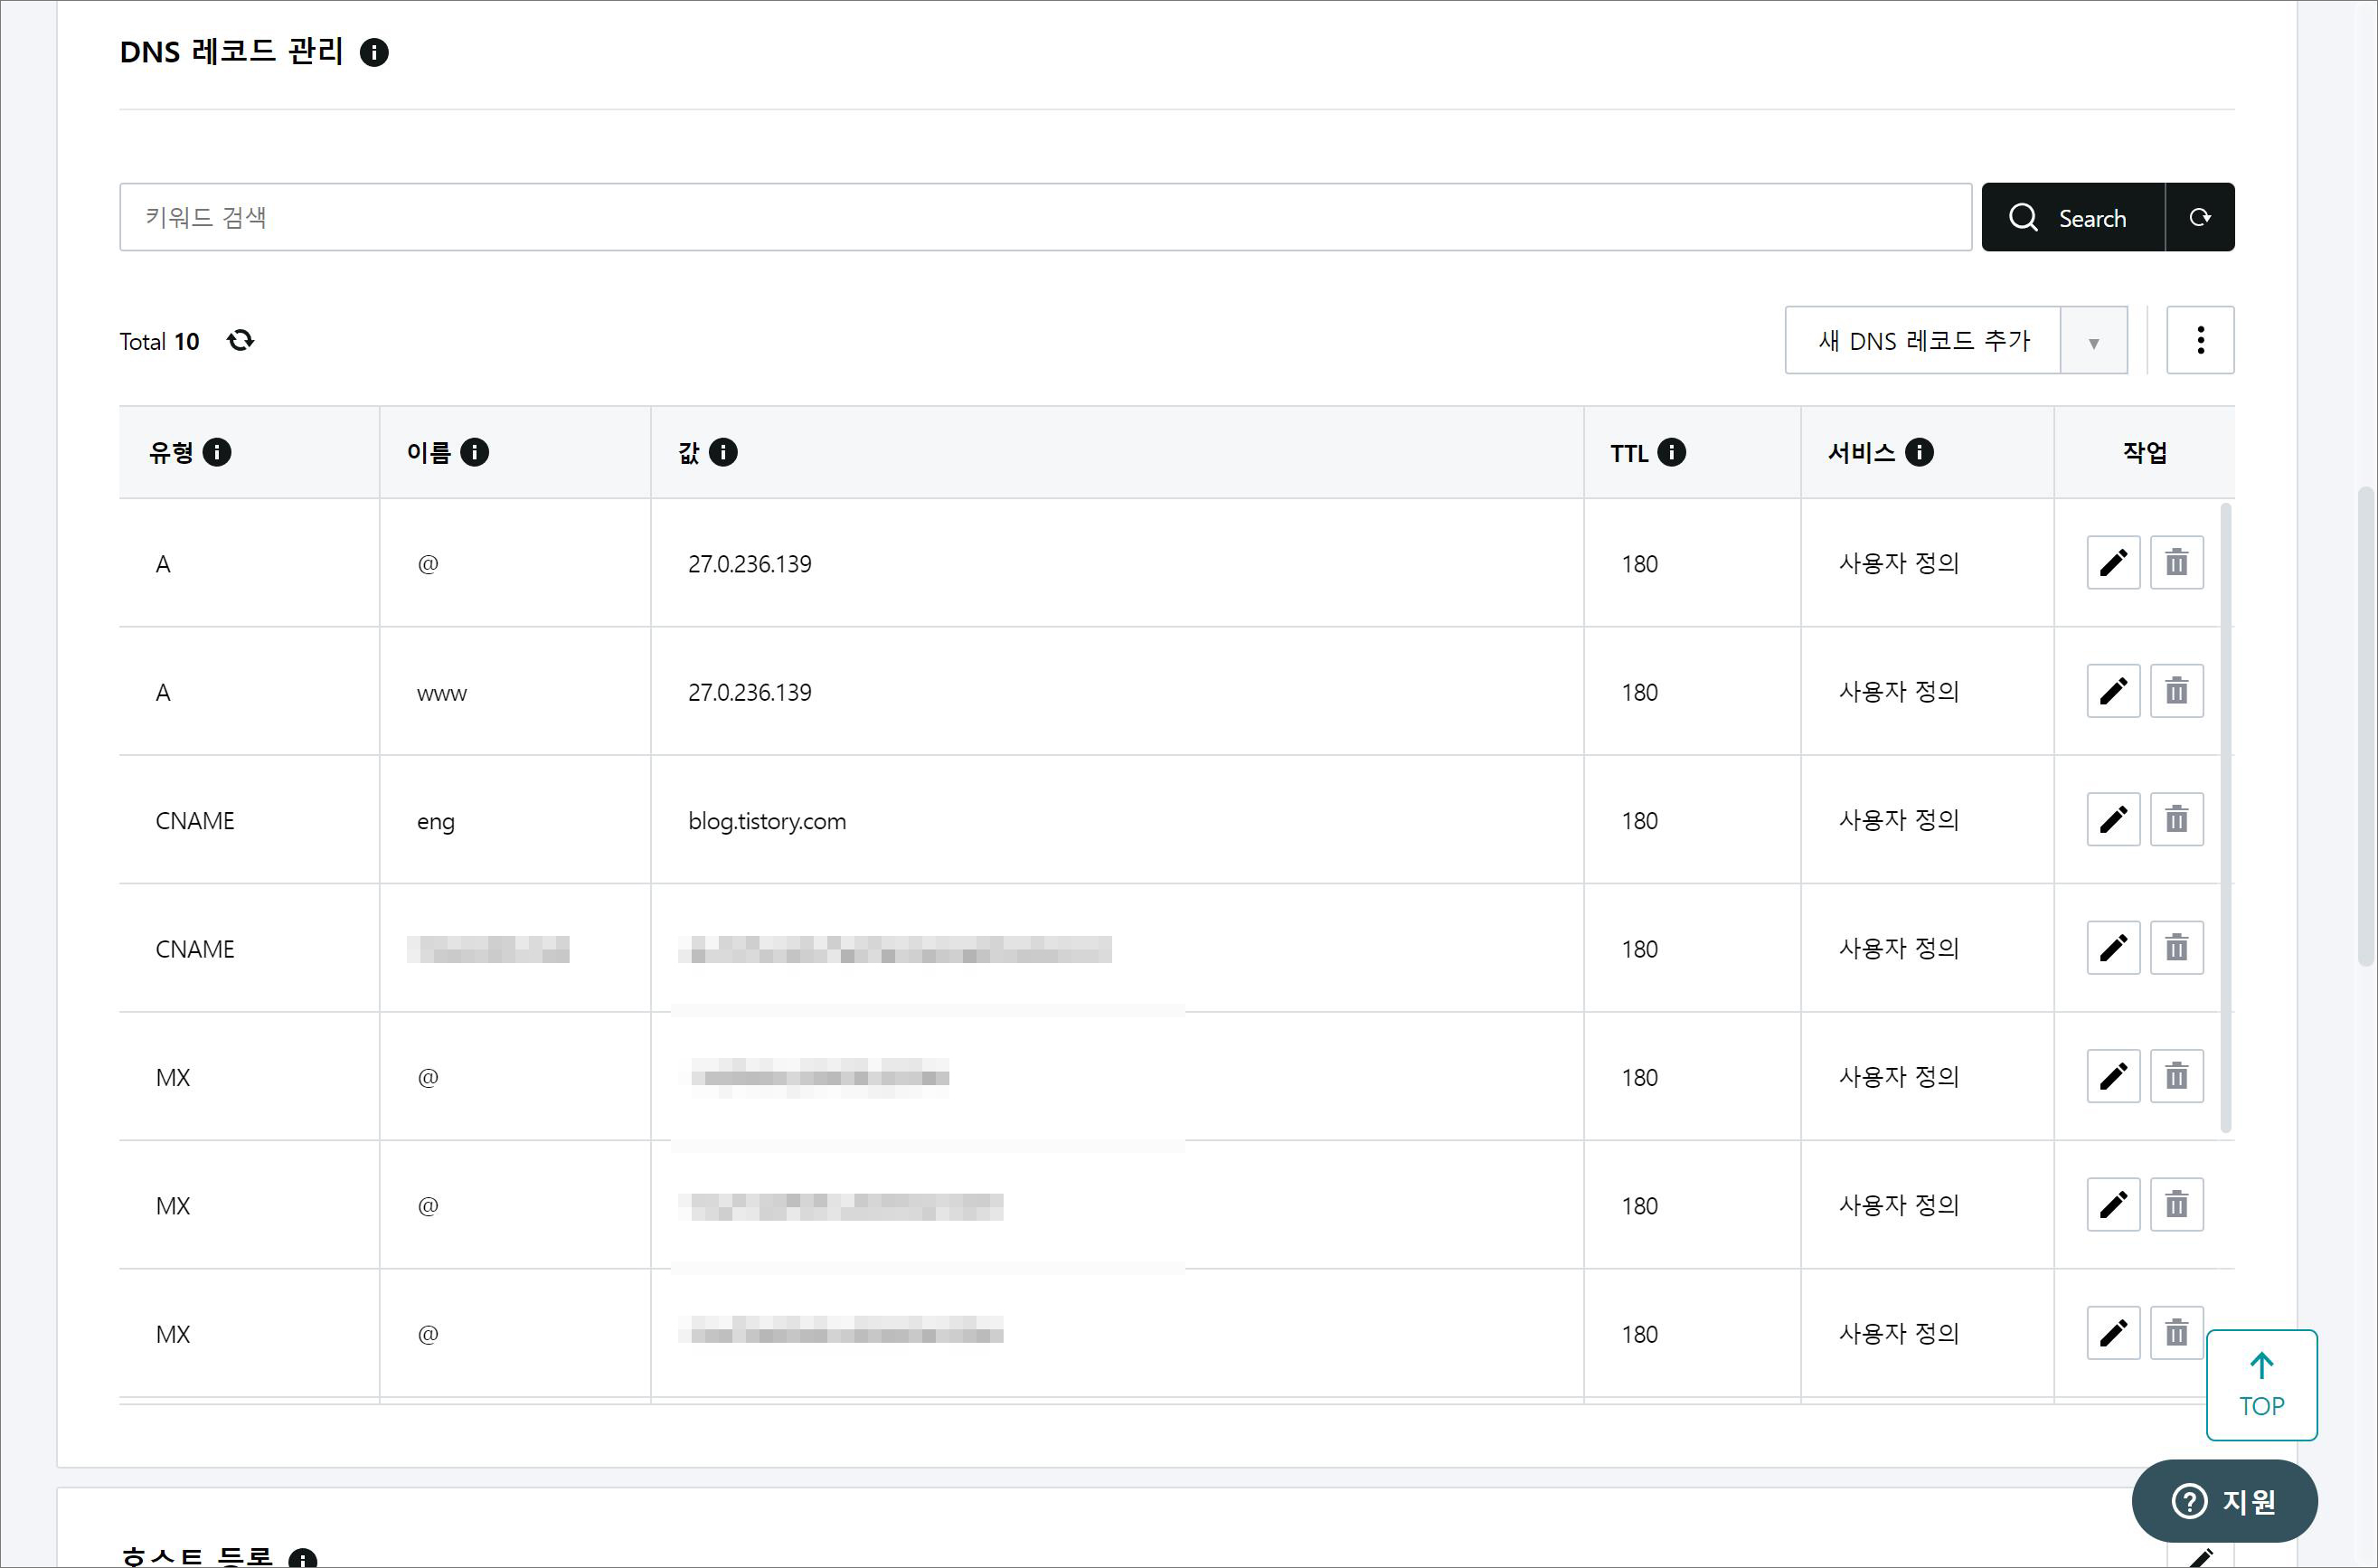
Task: Edit the A record named www
Action: point(2112,691)
